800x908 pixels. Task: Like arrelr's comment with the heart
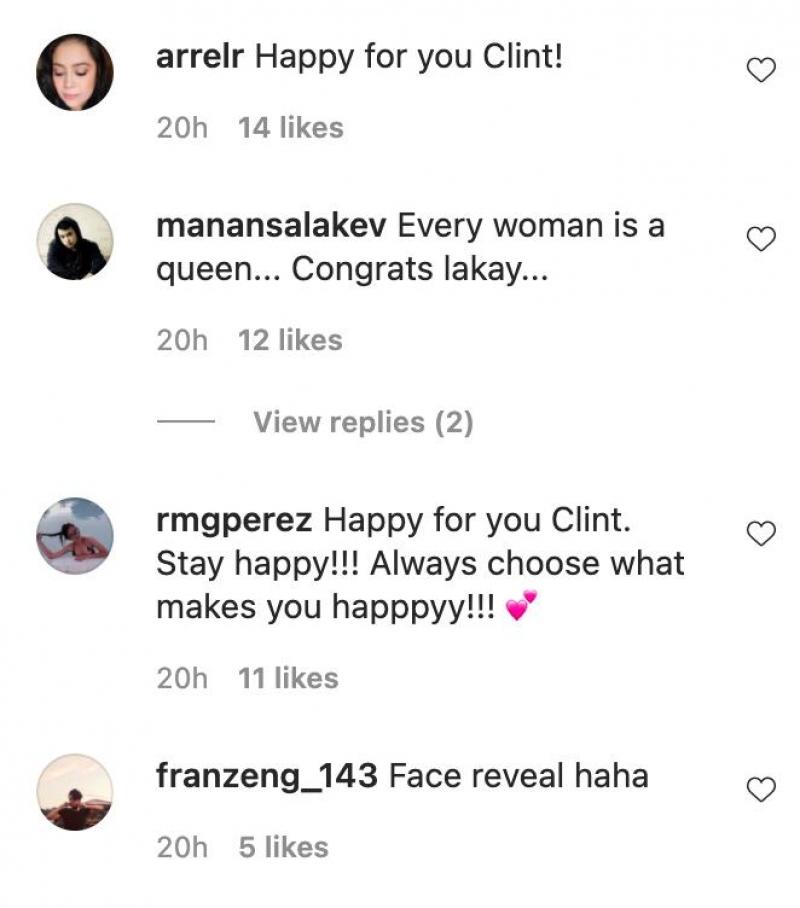pos(762,70)
